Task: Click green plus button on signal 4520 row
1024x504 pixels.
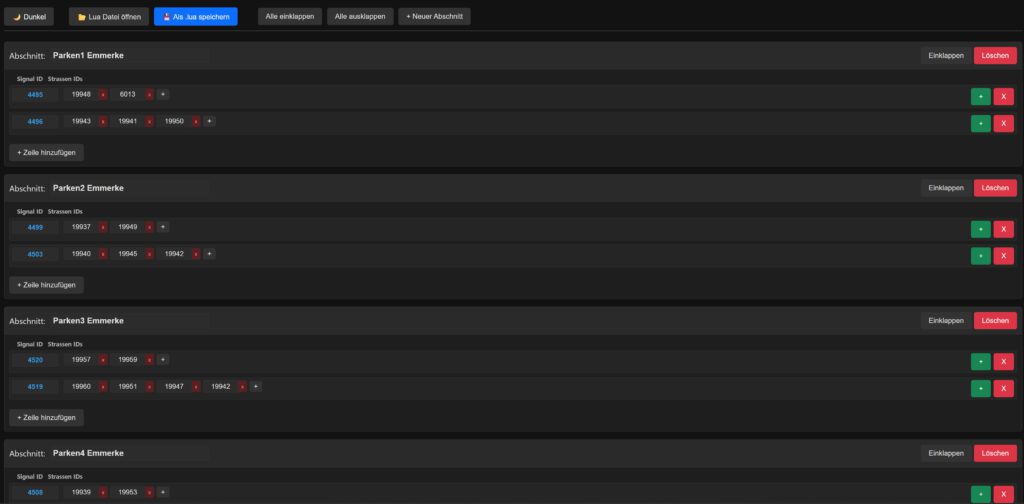Action: coord(980,361)
